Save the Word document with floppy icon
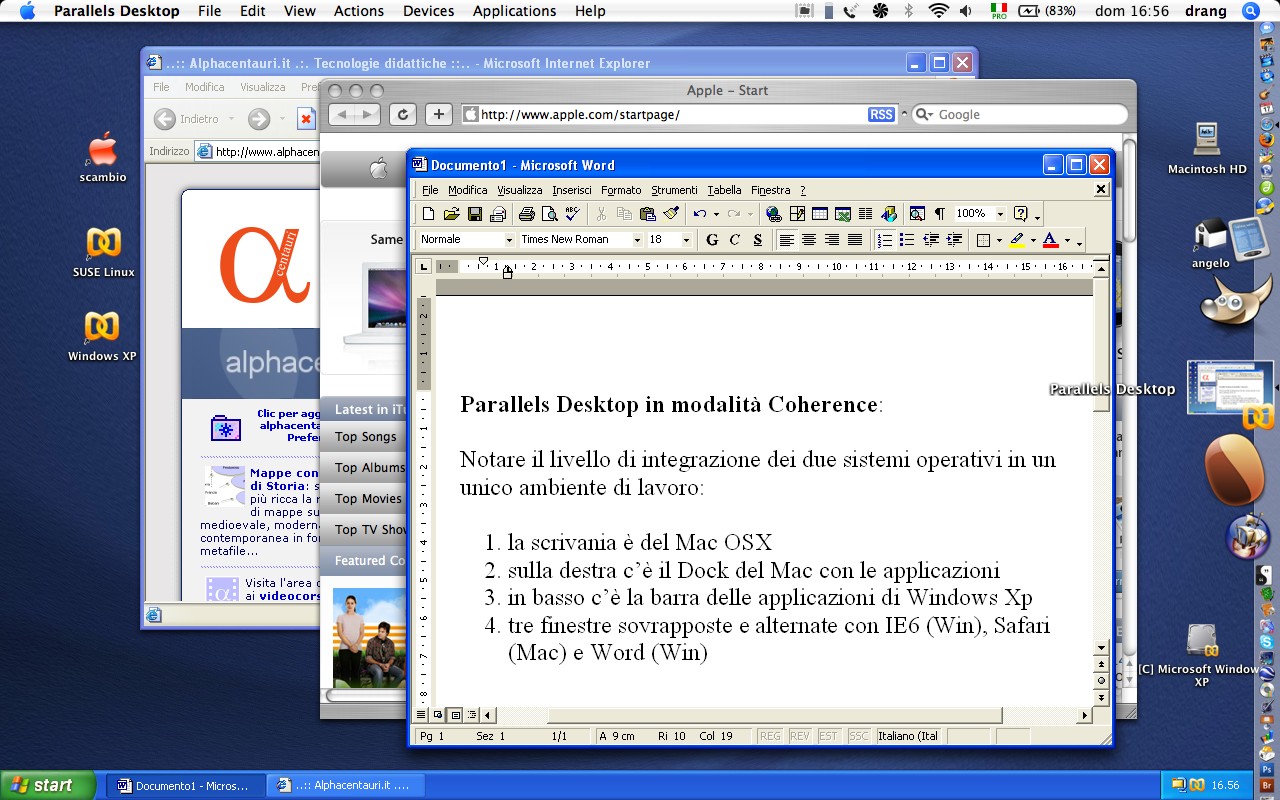Image resolution: width=1280 pixels, height=800 pixels. coord(475,214)
